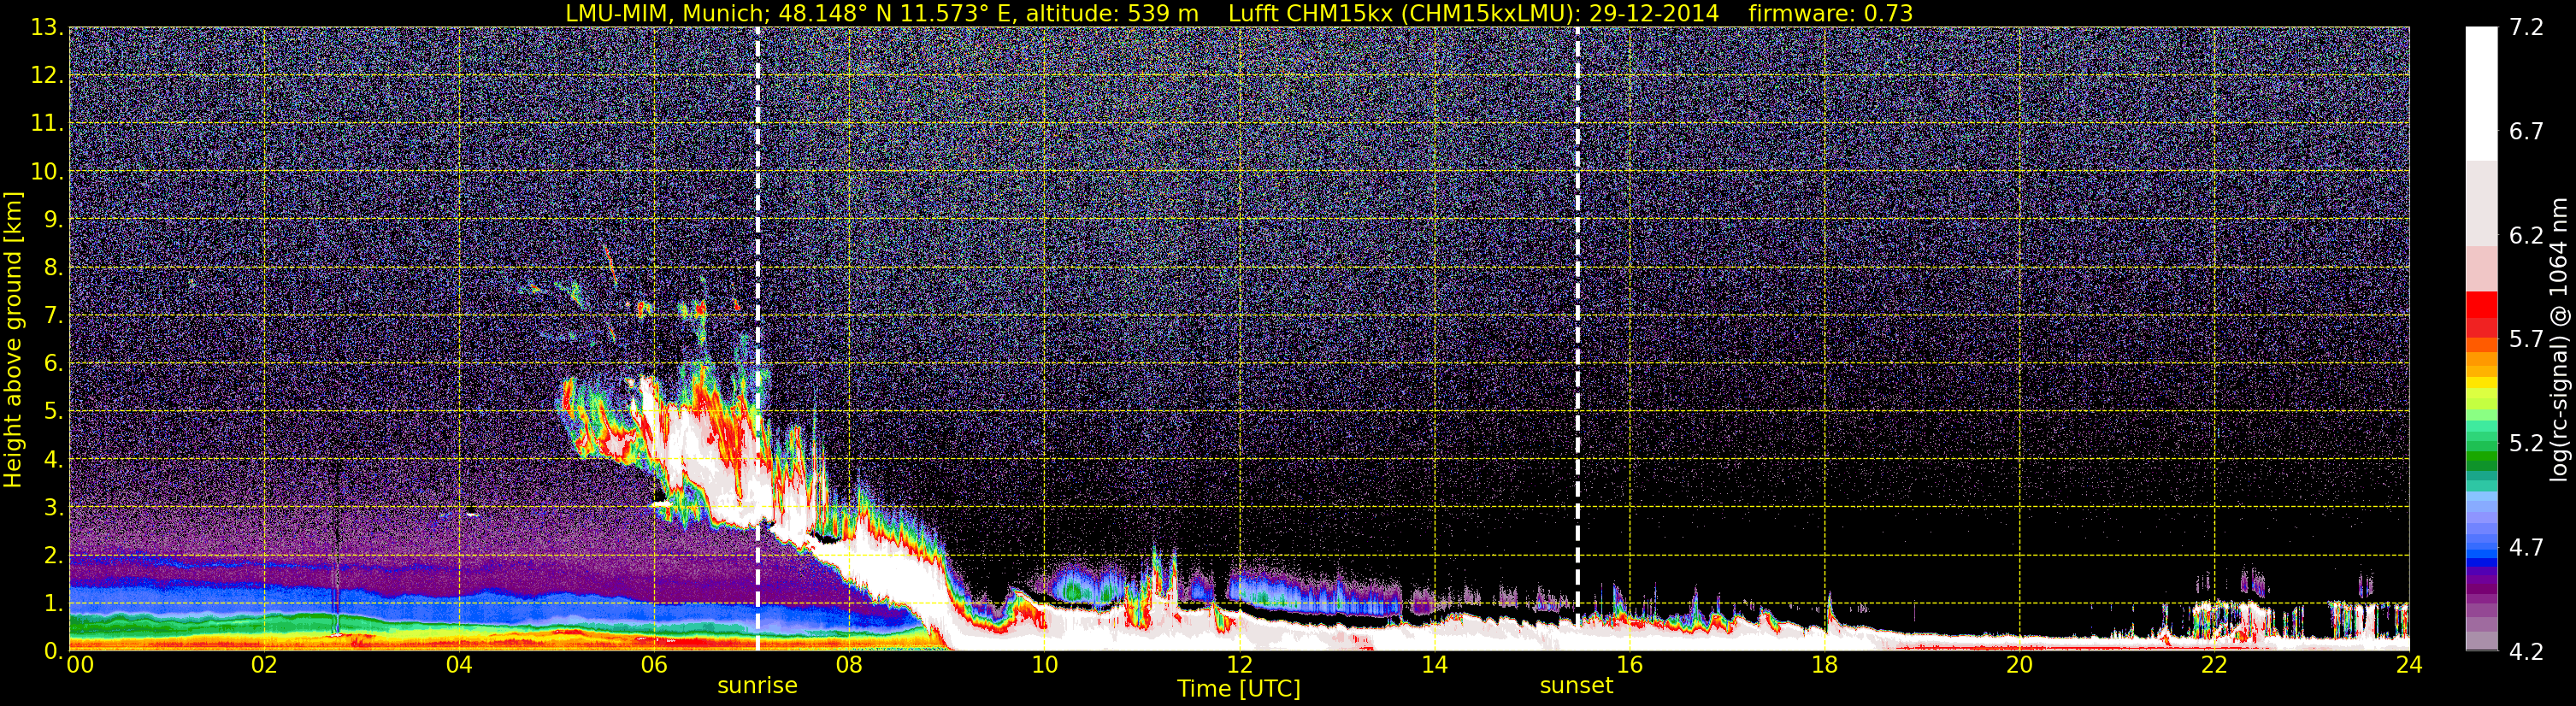This screenshot has width=2576, height=706.
Task: Click the '5.2' value on the colorbar
Action: pyautogui.click(x=2526, y=444)
